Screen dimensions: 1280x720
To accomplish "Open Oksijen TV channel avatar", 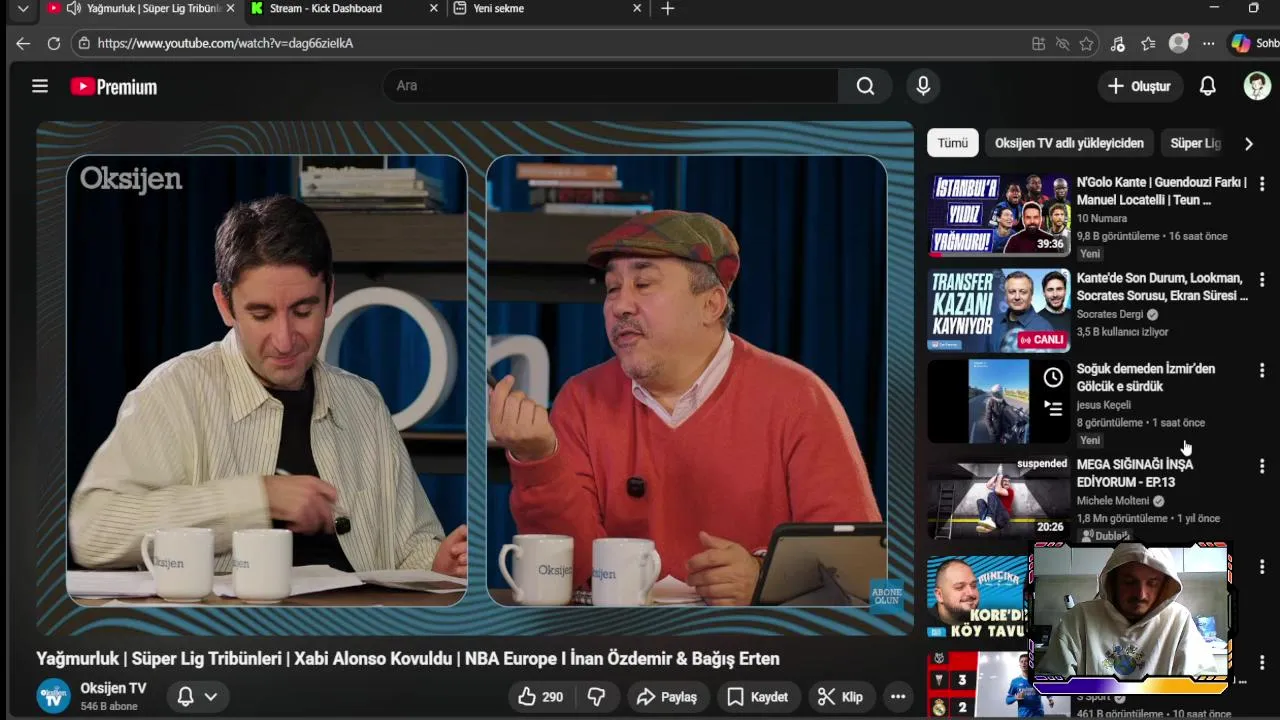I will (x=53, y=696).
